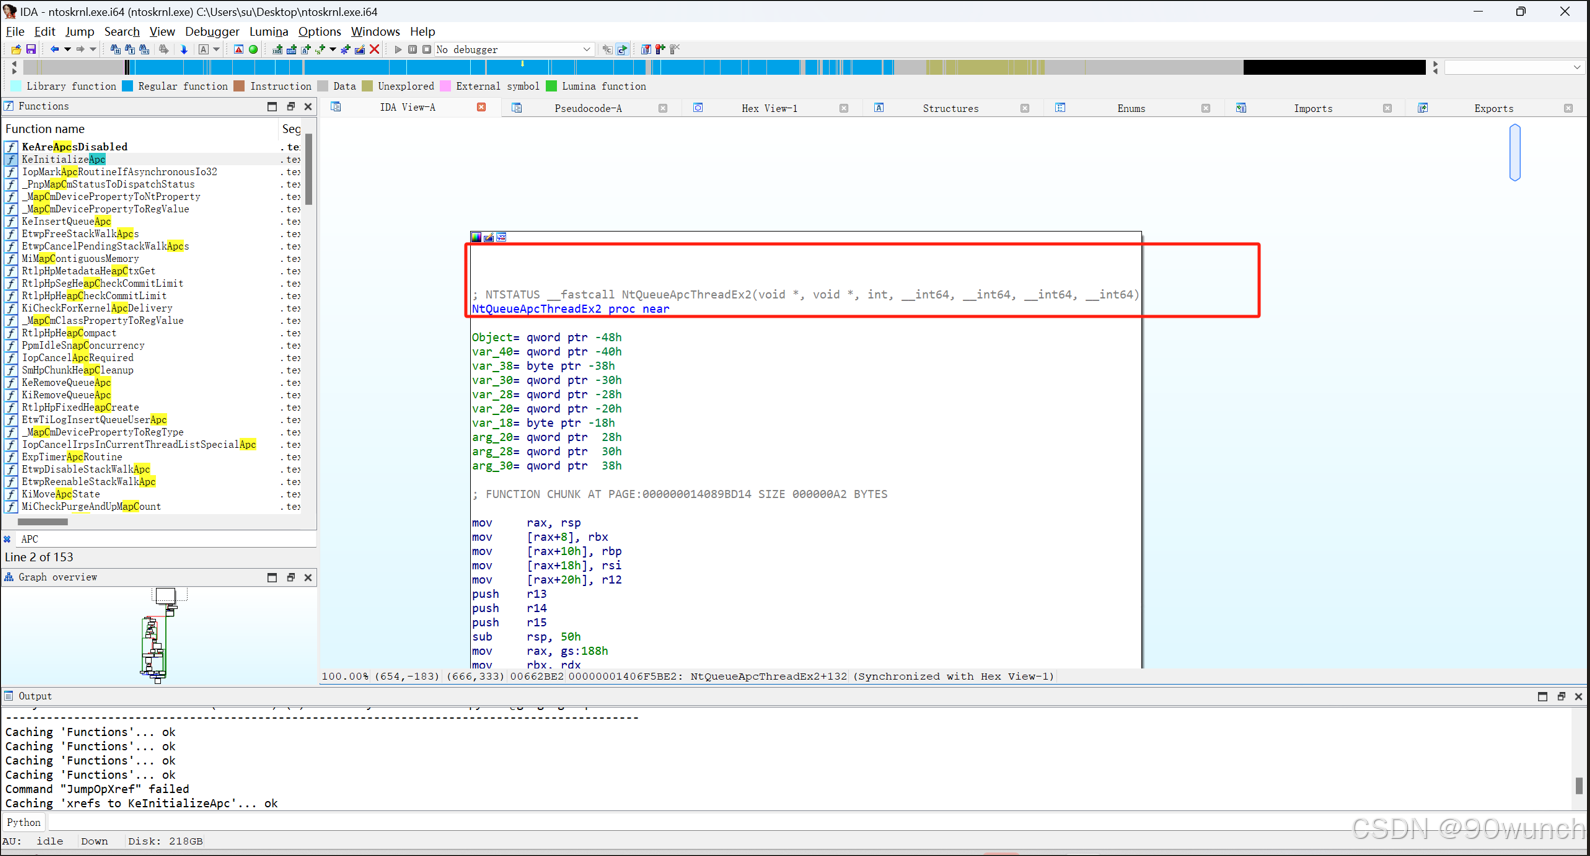The image size is (1590, 856).
Task: Click the first green arrow graph icon in toolbar
Action: [x=277, y=49]
